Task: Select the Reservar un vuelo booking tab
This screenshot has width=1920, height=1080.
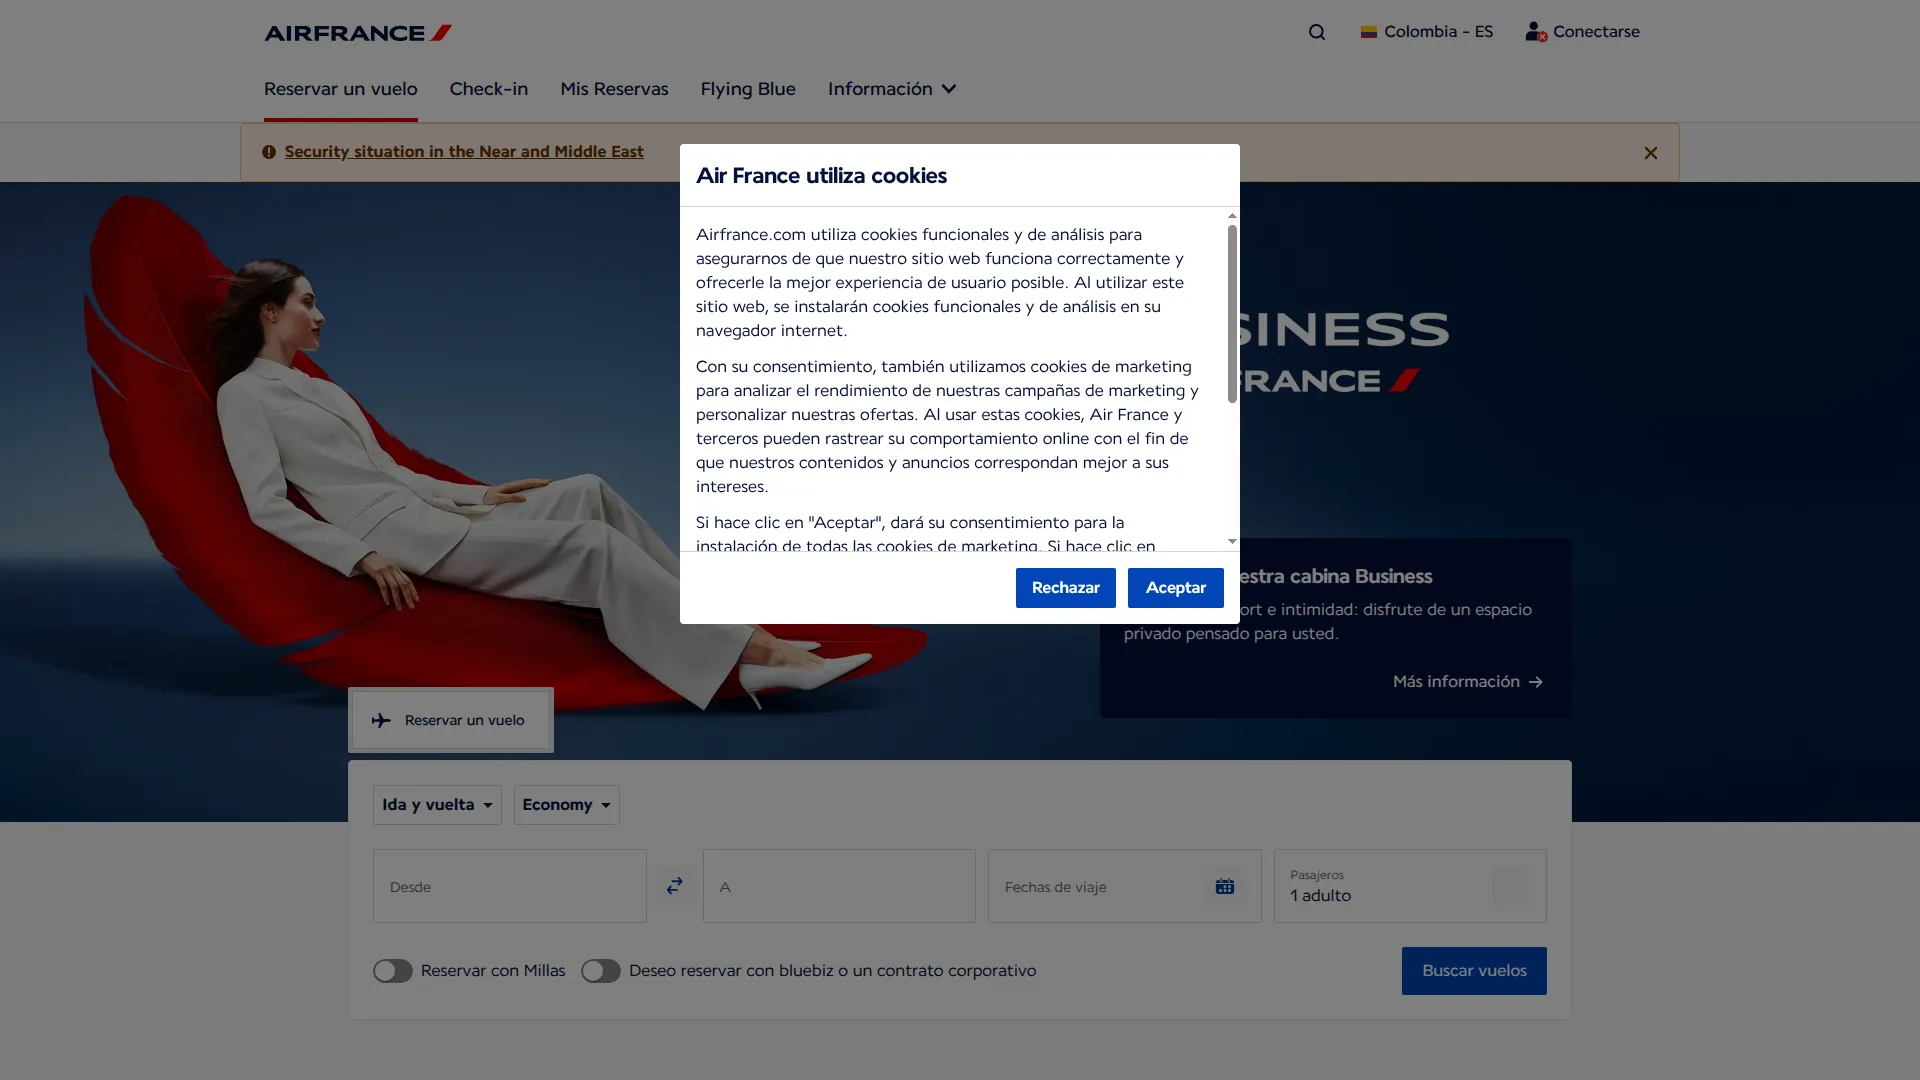Action: click(451, 720)
